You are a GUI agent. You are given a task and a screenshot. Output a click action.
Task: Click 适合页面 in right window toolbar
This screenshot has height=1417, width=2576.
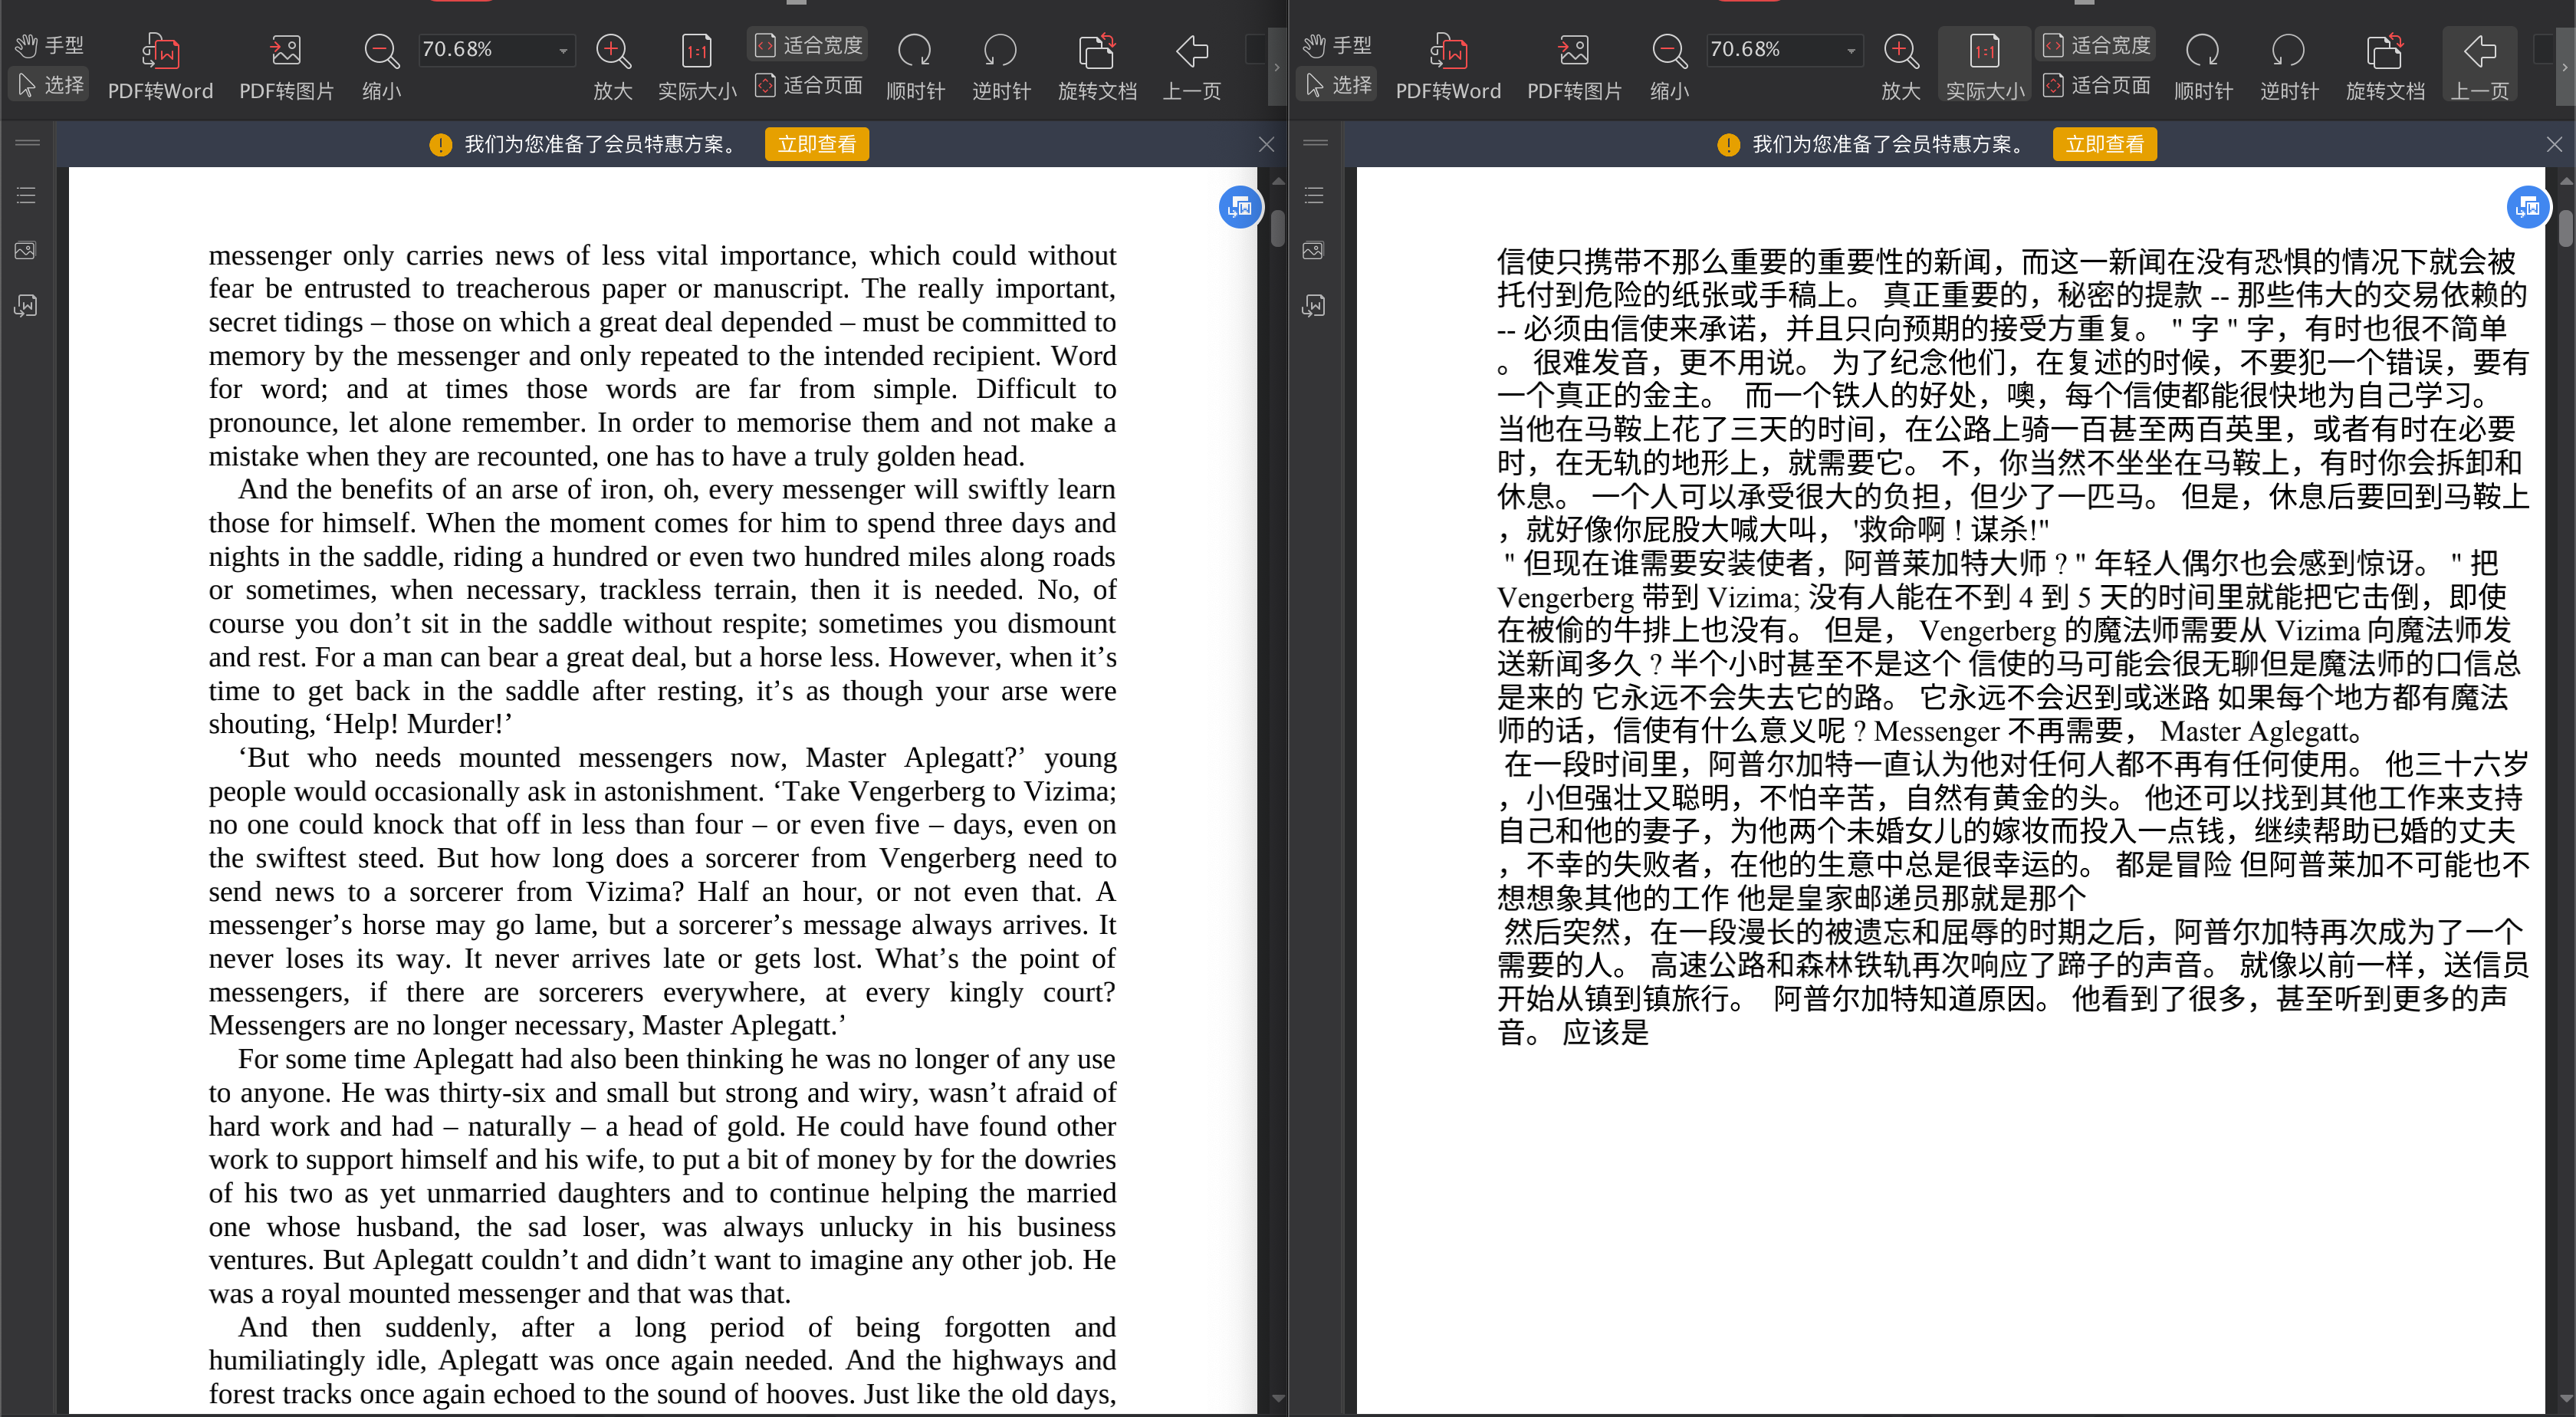point(2097,86)
